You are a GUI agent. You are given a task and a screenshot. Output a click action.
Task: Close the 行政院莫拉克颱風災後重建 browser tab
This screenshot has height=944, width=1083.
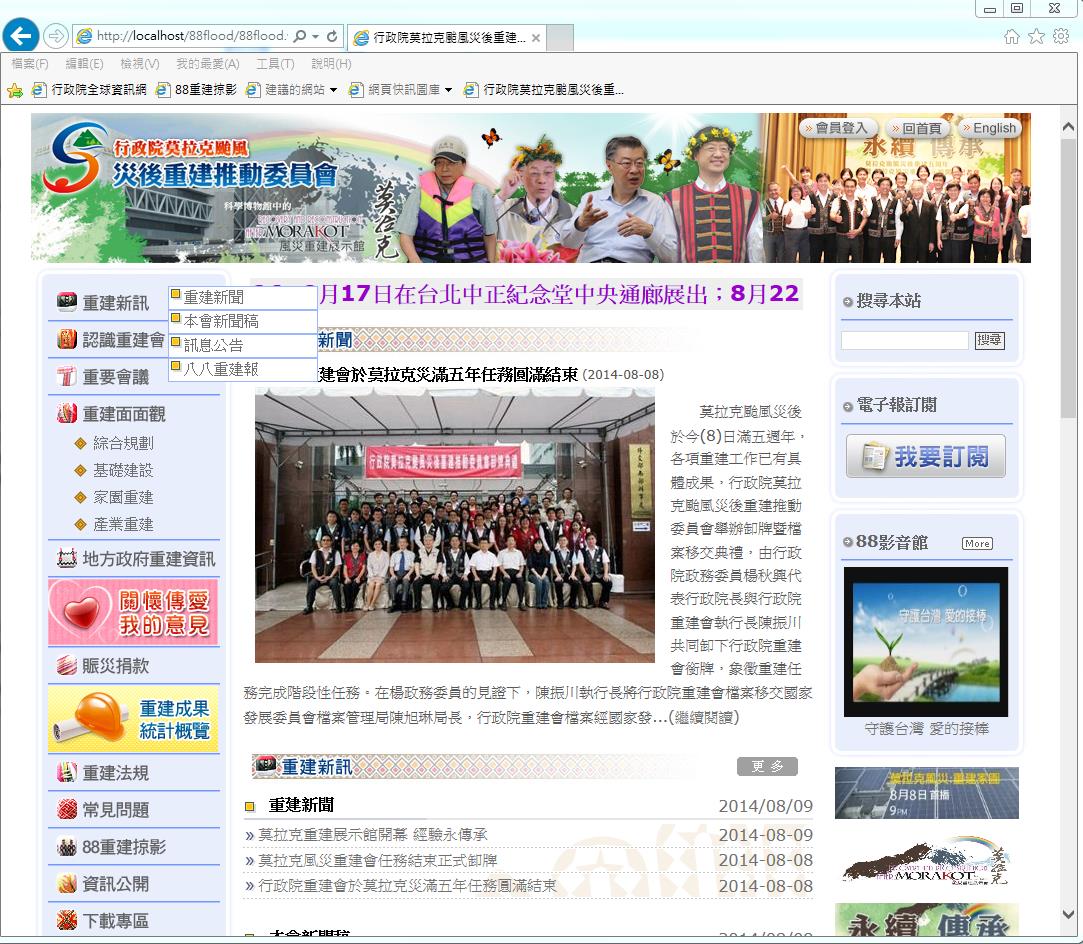click(x=536, y=38)
